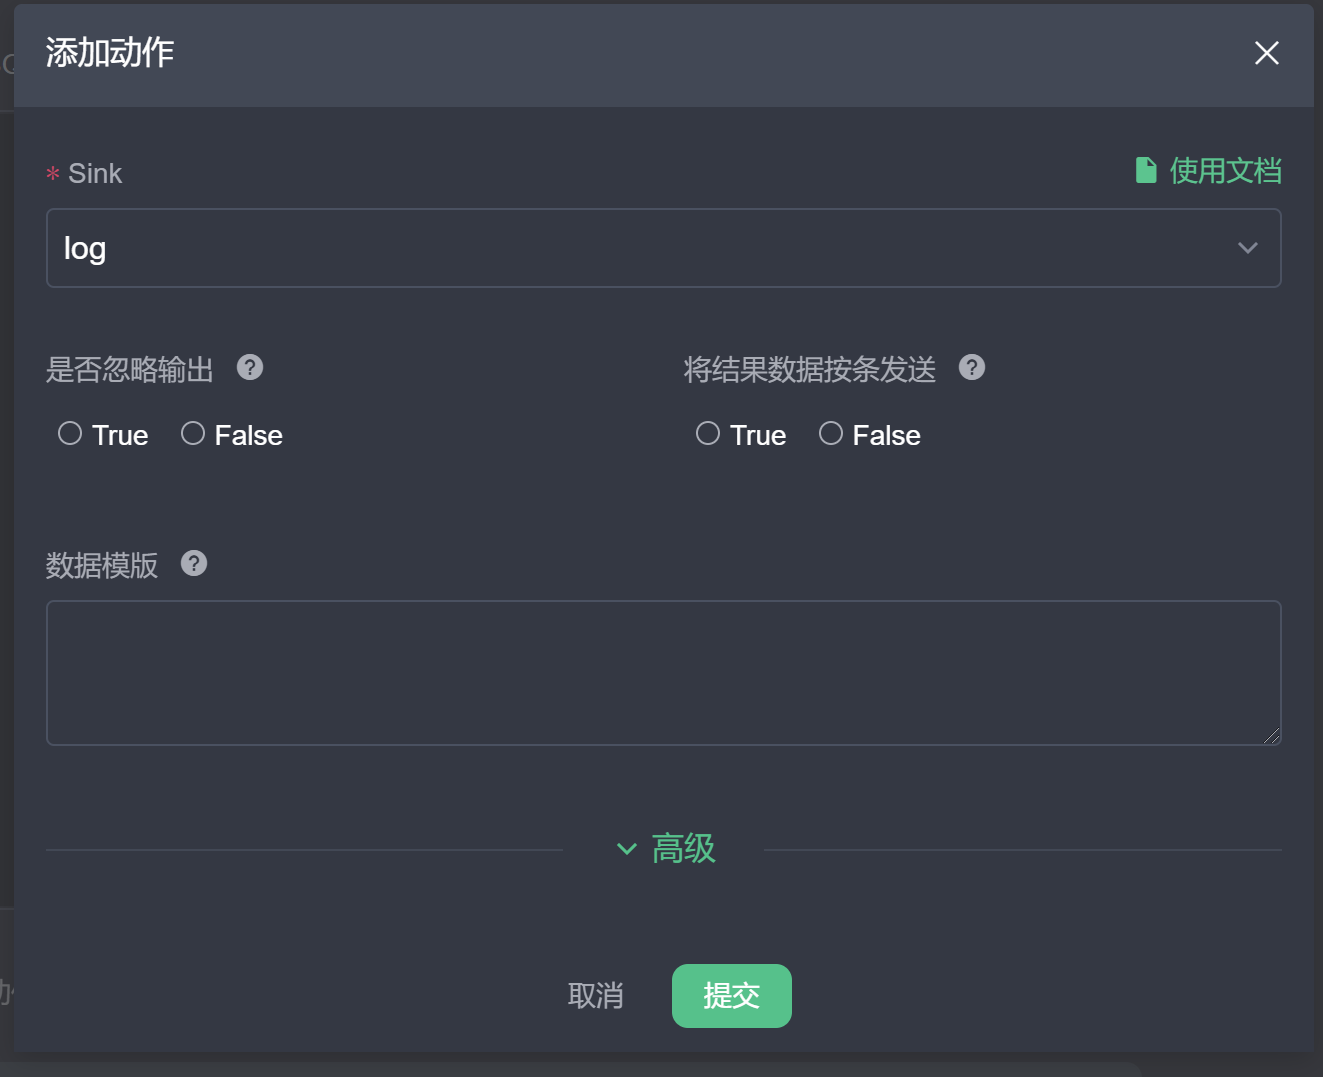Image resolution: width=1323 pixels, height=1077 pixels.
Task: Select True for 是否忽略输出
Action: [70, 433]
